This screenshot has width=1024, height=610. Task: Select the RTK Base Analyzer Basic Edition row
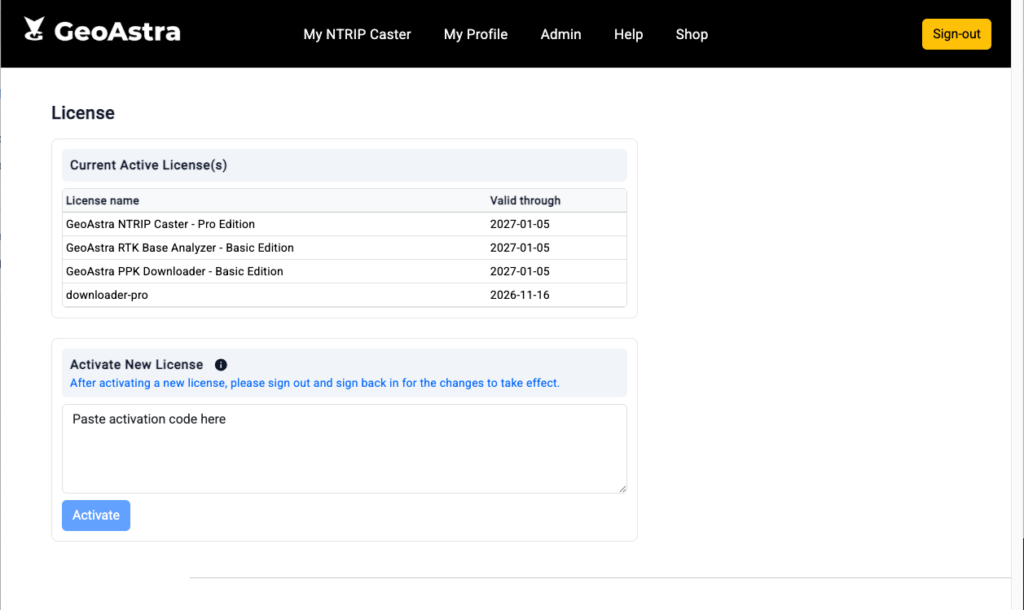point(180,247)
